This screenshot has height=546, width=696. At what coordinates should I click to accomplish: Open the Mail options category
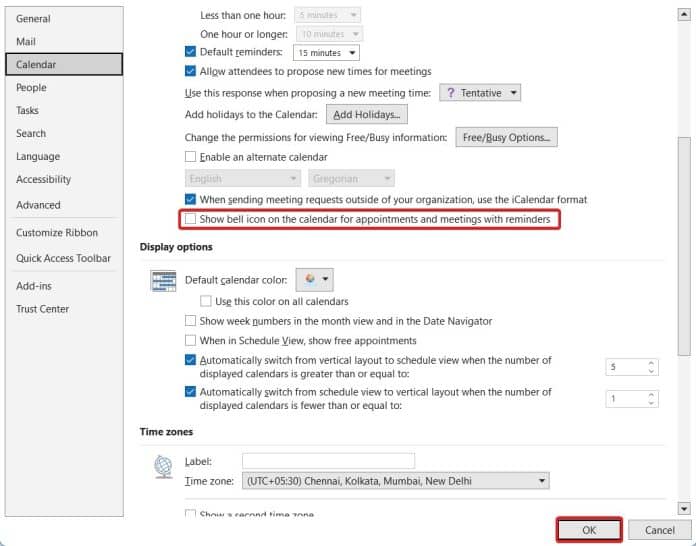click(x=26, y=42)
